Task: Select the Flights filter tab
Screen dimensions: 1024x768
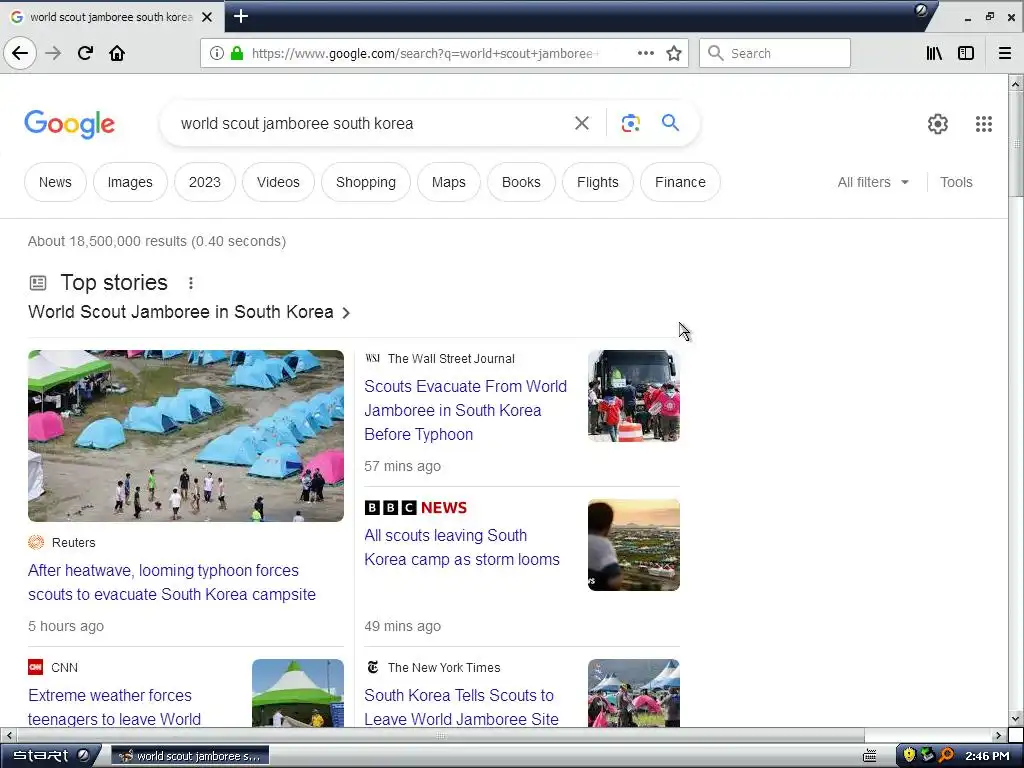Action: 598,182
